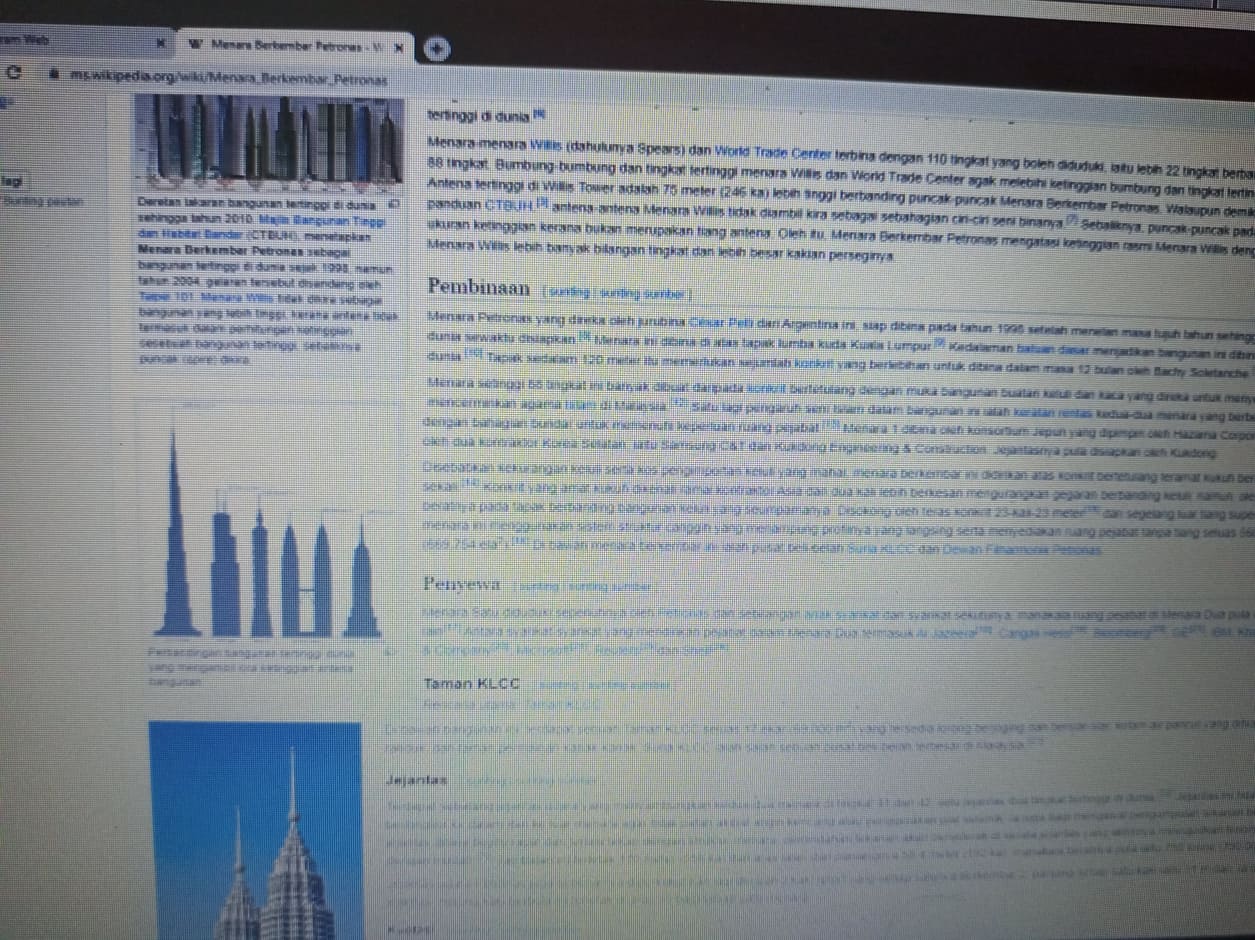Screen dimensions: 1255x940
Task: Close the first browser tab
Action: click(x=160, y=43)
